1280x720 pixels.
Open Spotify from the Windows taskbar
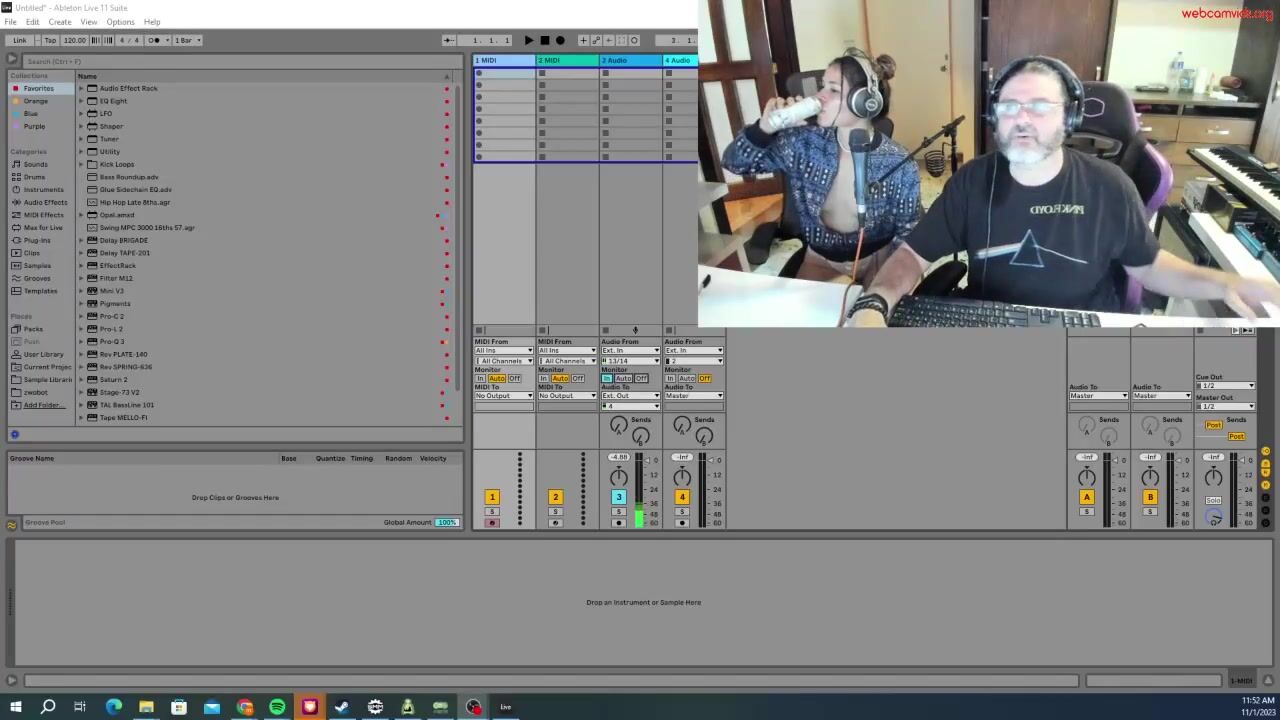click(x=277, y=707)
